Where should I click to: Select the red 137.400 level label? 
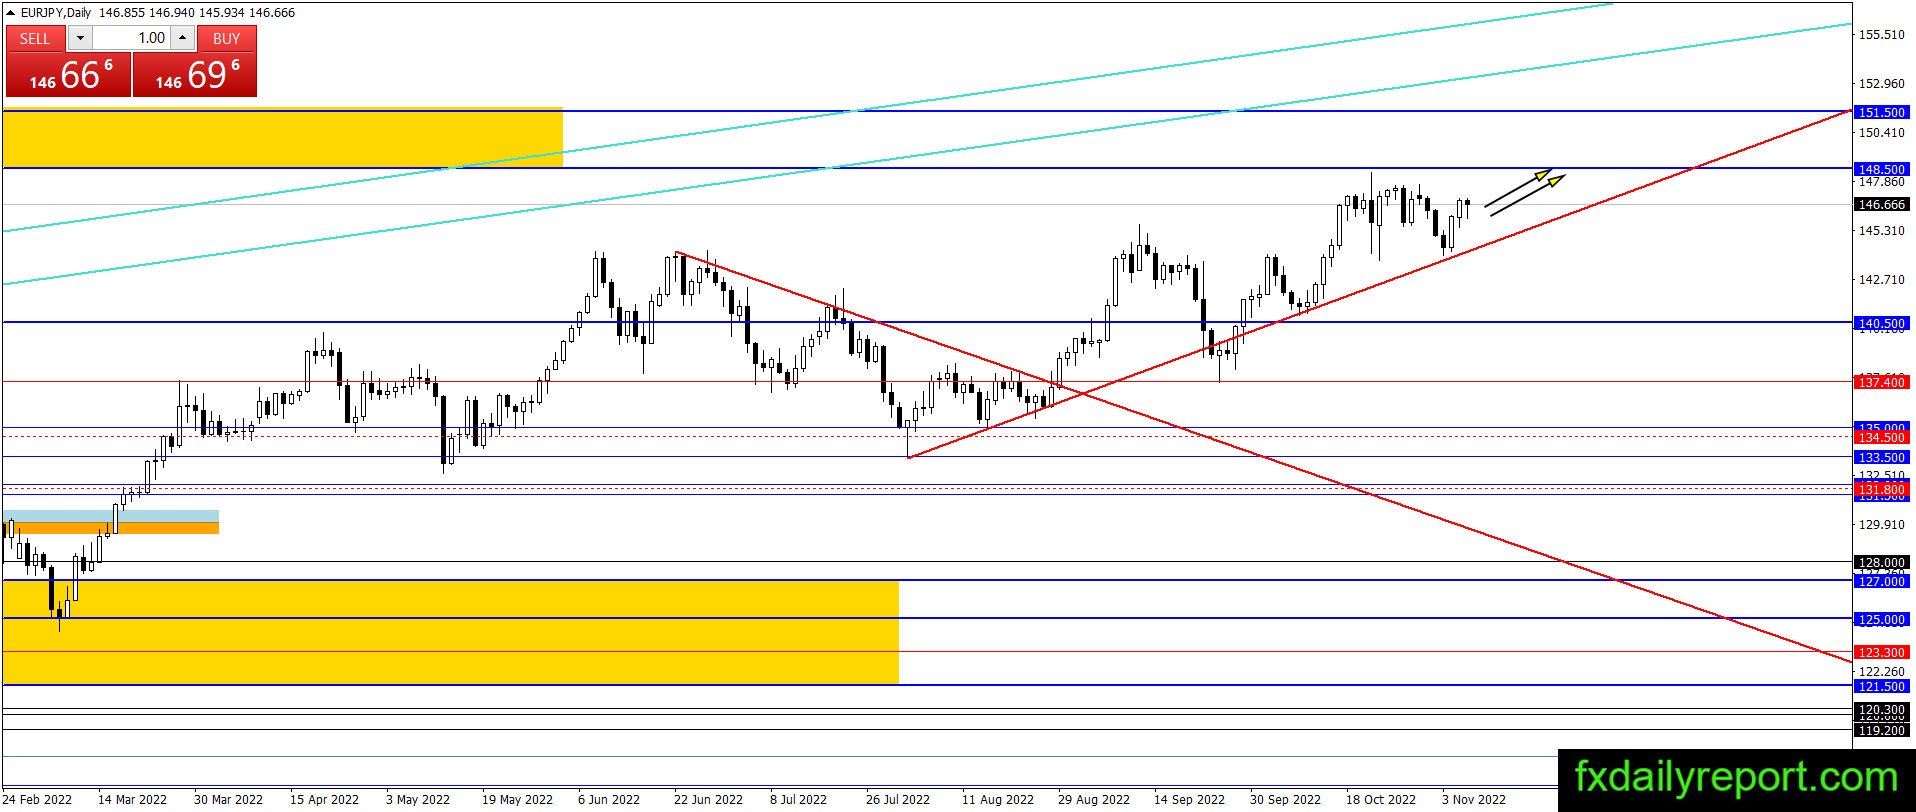tap(1881, 382)
